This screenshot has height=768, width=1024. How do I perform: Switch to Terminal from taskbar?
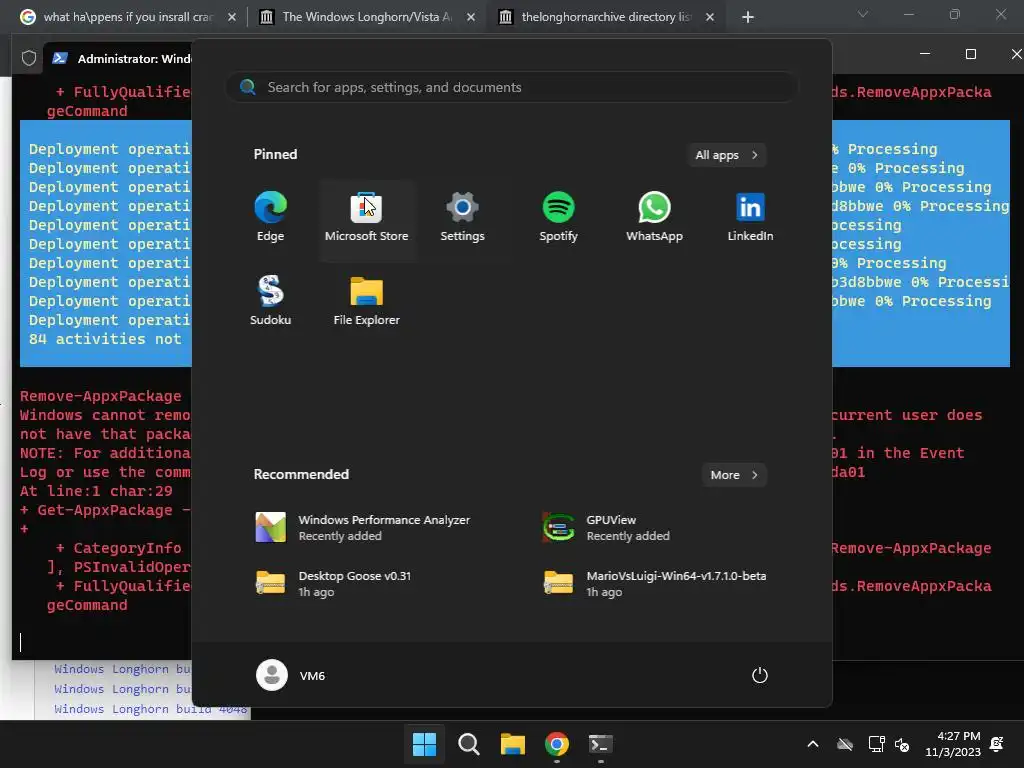coord(601,744)
